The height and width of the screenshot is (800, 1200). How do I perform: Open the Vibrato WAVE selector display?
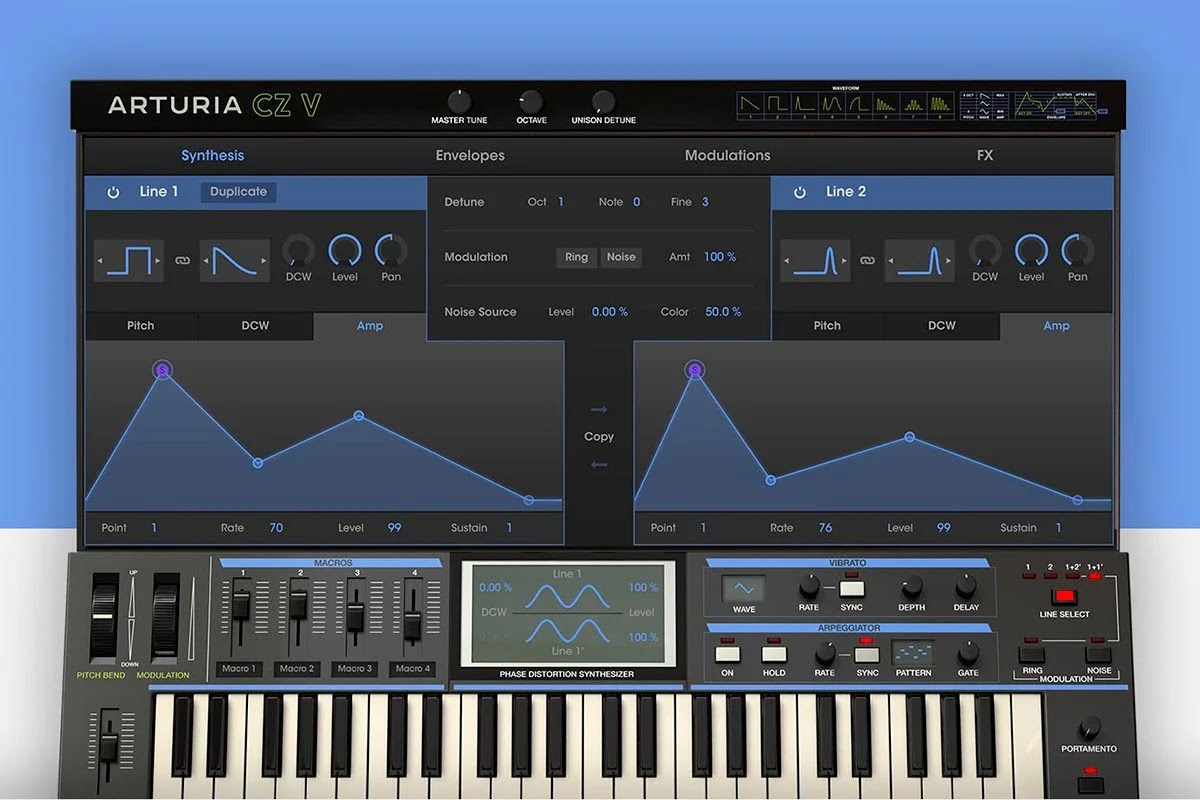[744, 588]
